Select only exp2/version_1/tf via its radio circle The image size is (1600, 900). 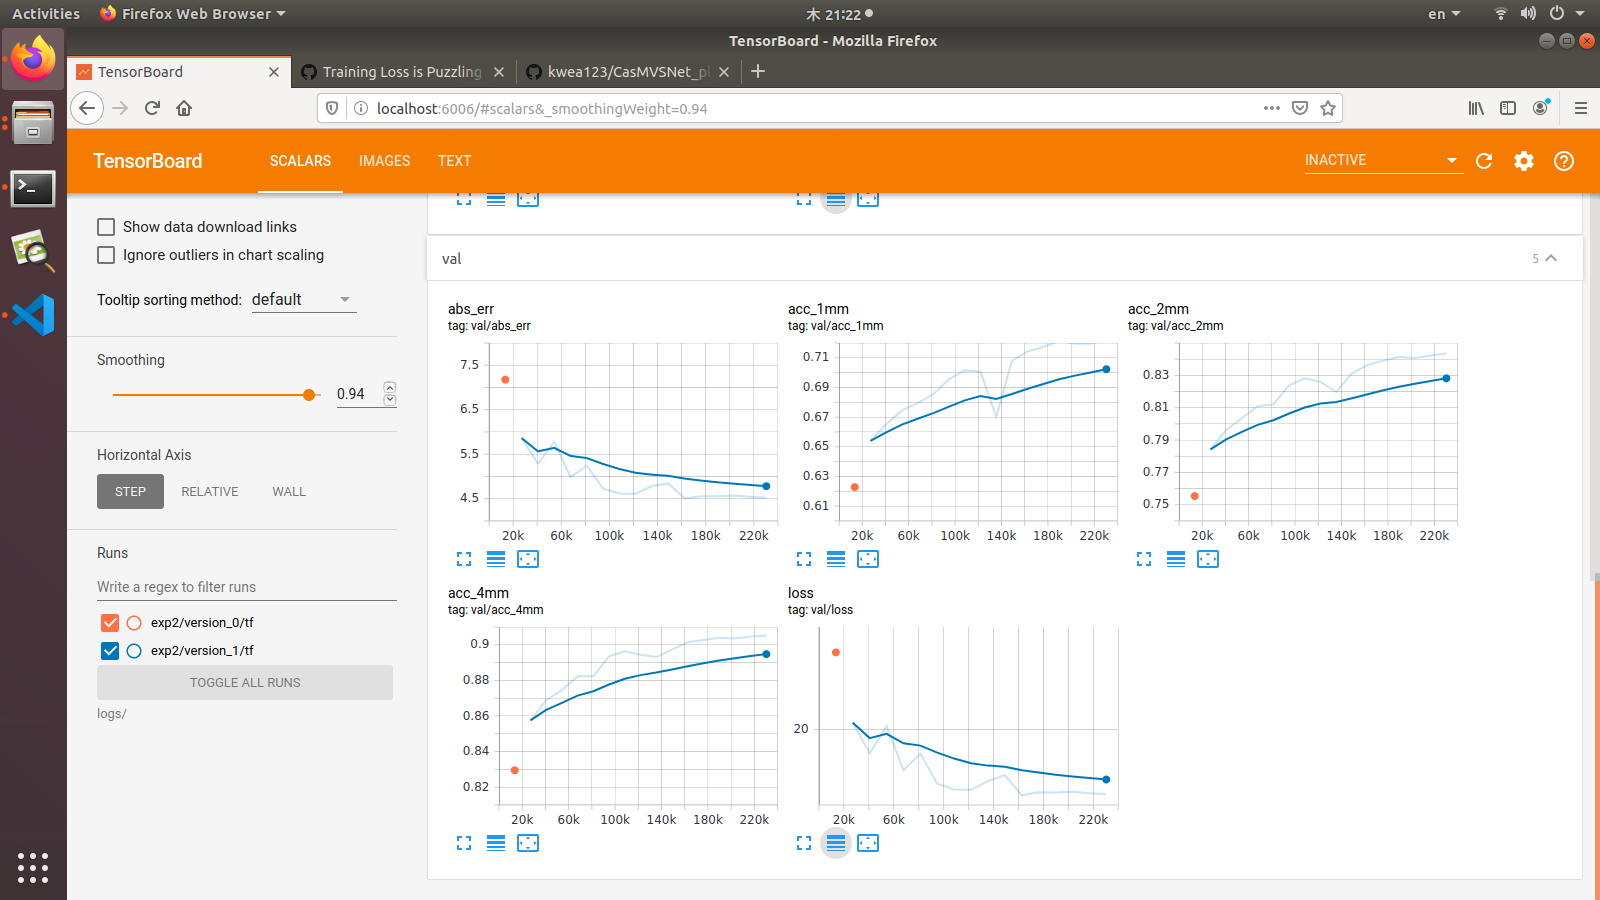(x=134, y=651)
